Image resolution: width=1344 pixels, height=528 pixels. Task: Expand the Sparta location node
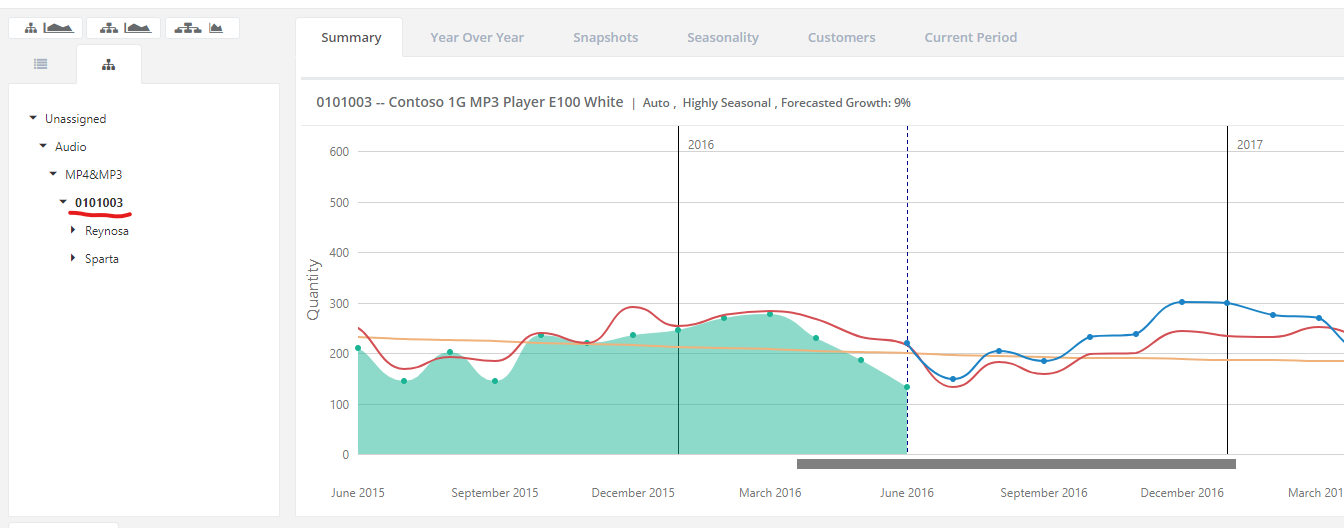(73, 258)
